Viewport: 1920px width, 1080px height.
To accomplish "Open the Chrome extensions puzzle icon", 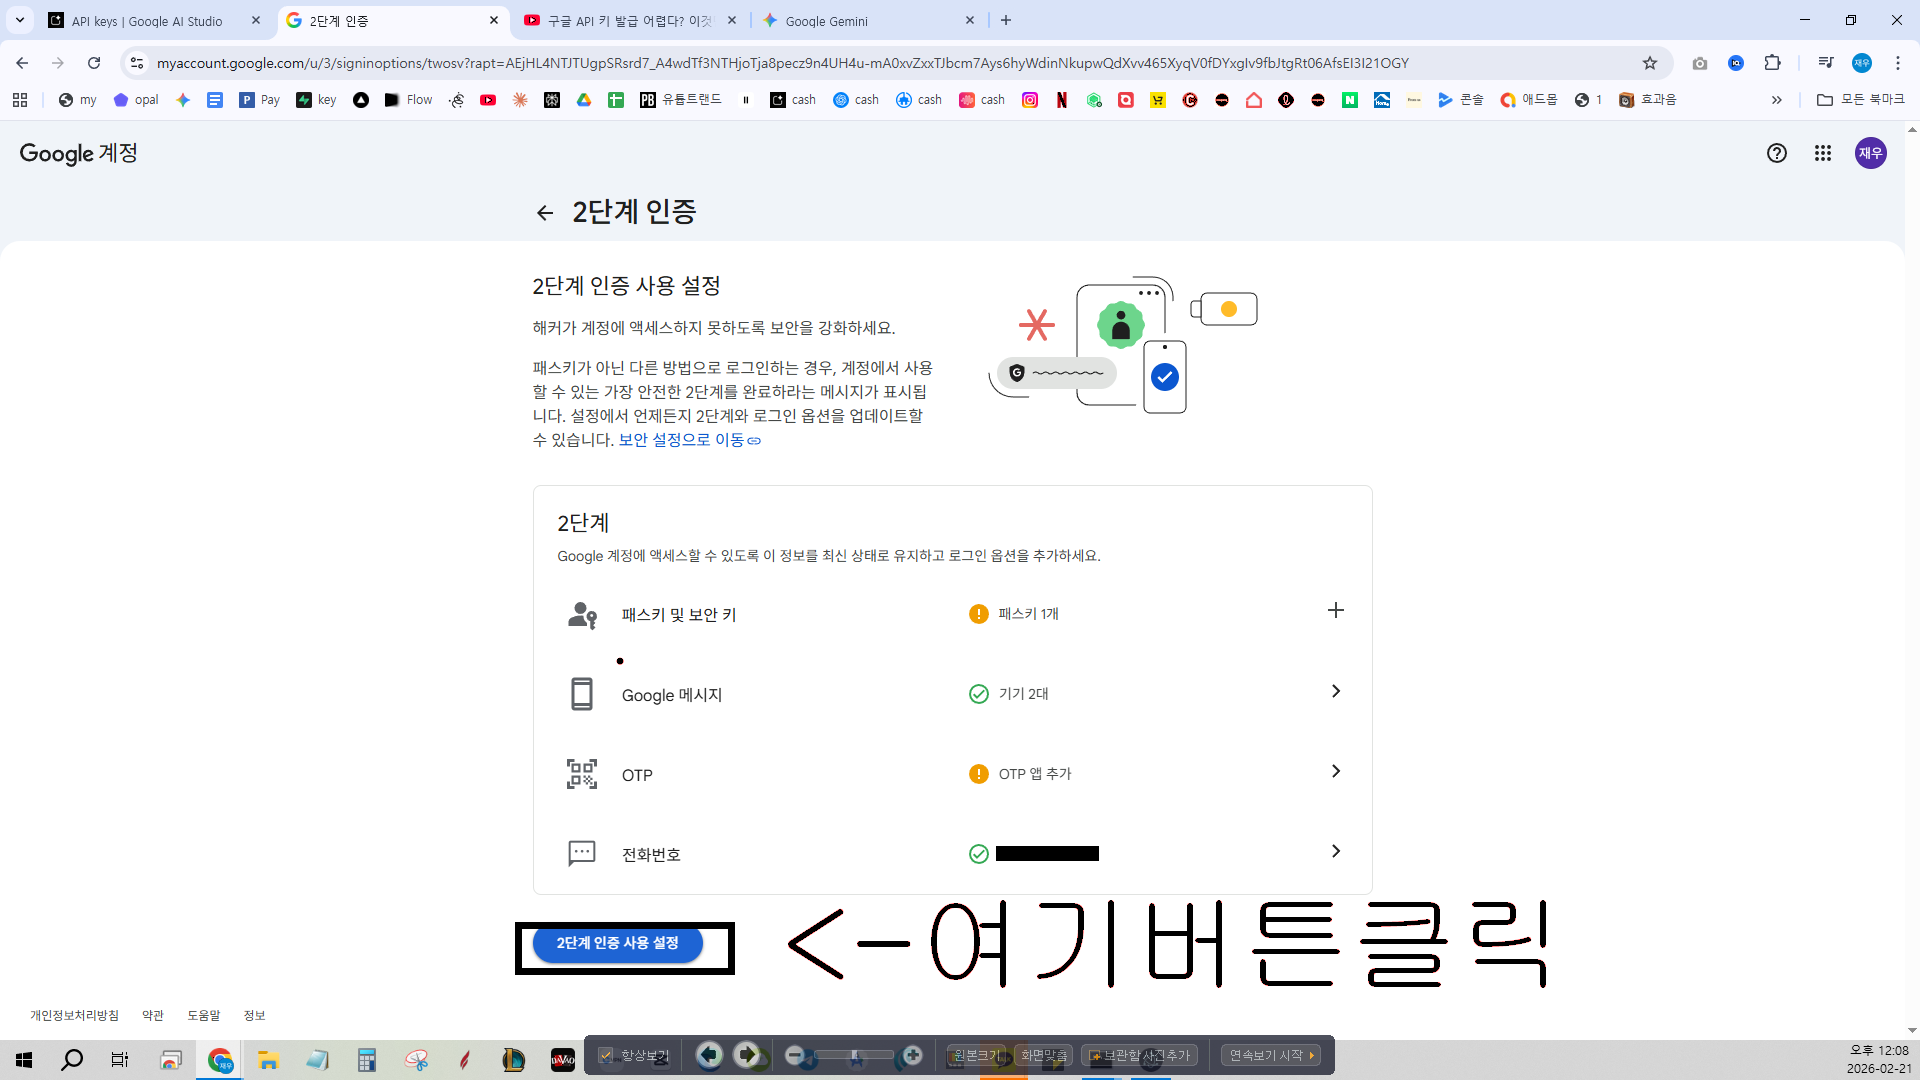I will tap(1772, 63).
